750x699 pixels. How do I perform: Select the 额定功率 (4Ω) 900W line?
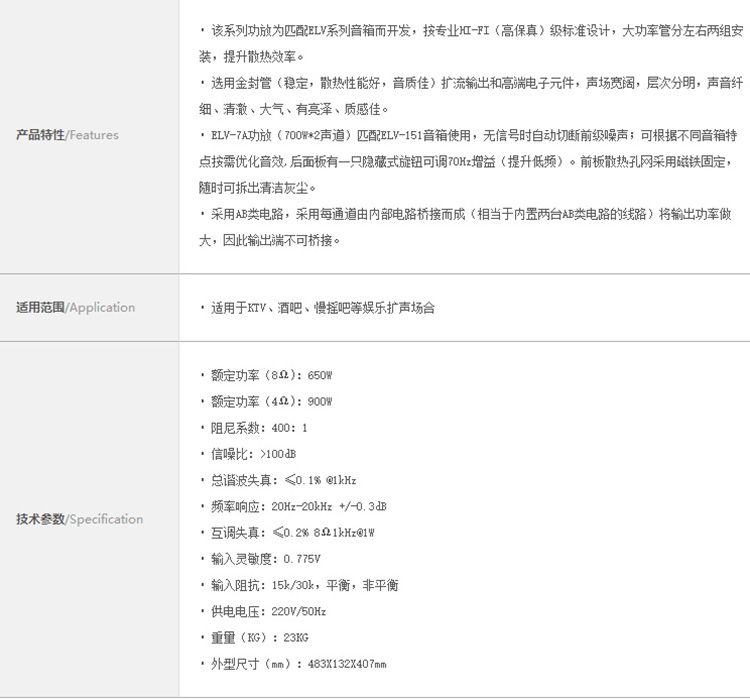(x=267, y=402)
